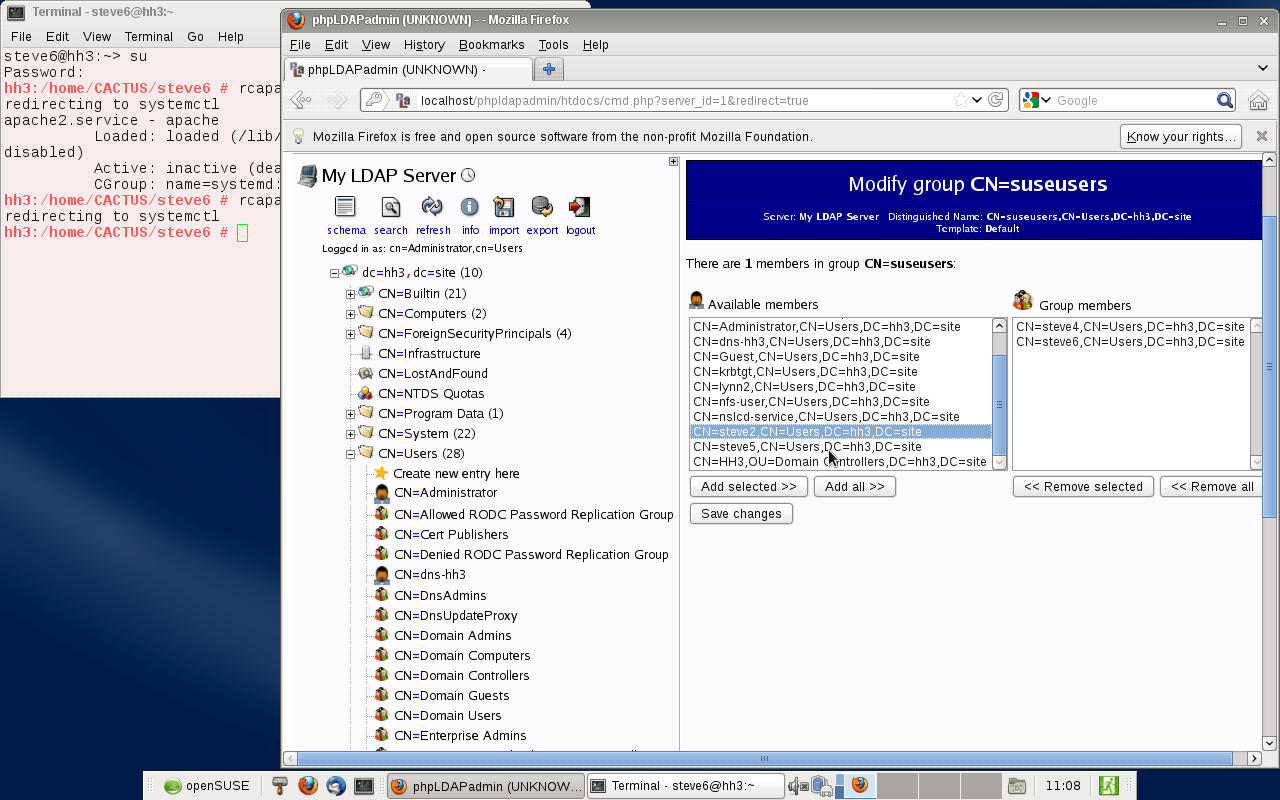Bookmark this page with the star icon

pyautogui.click(x=961, y=100)
